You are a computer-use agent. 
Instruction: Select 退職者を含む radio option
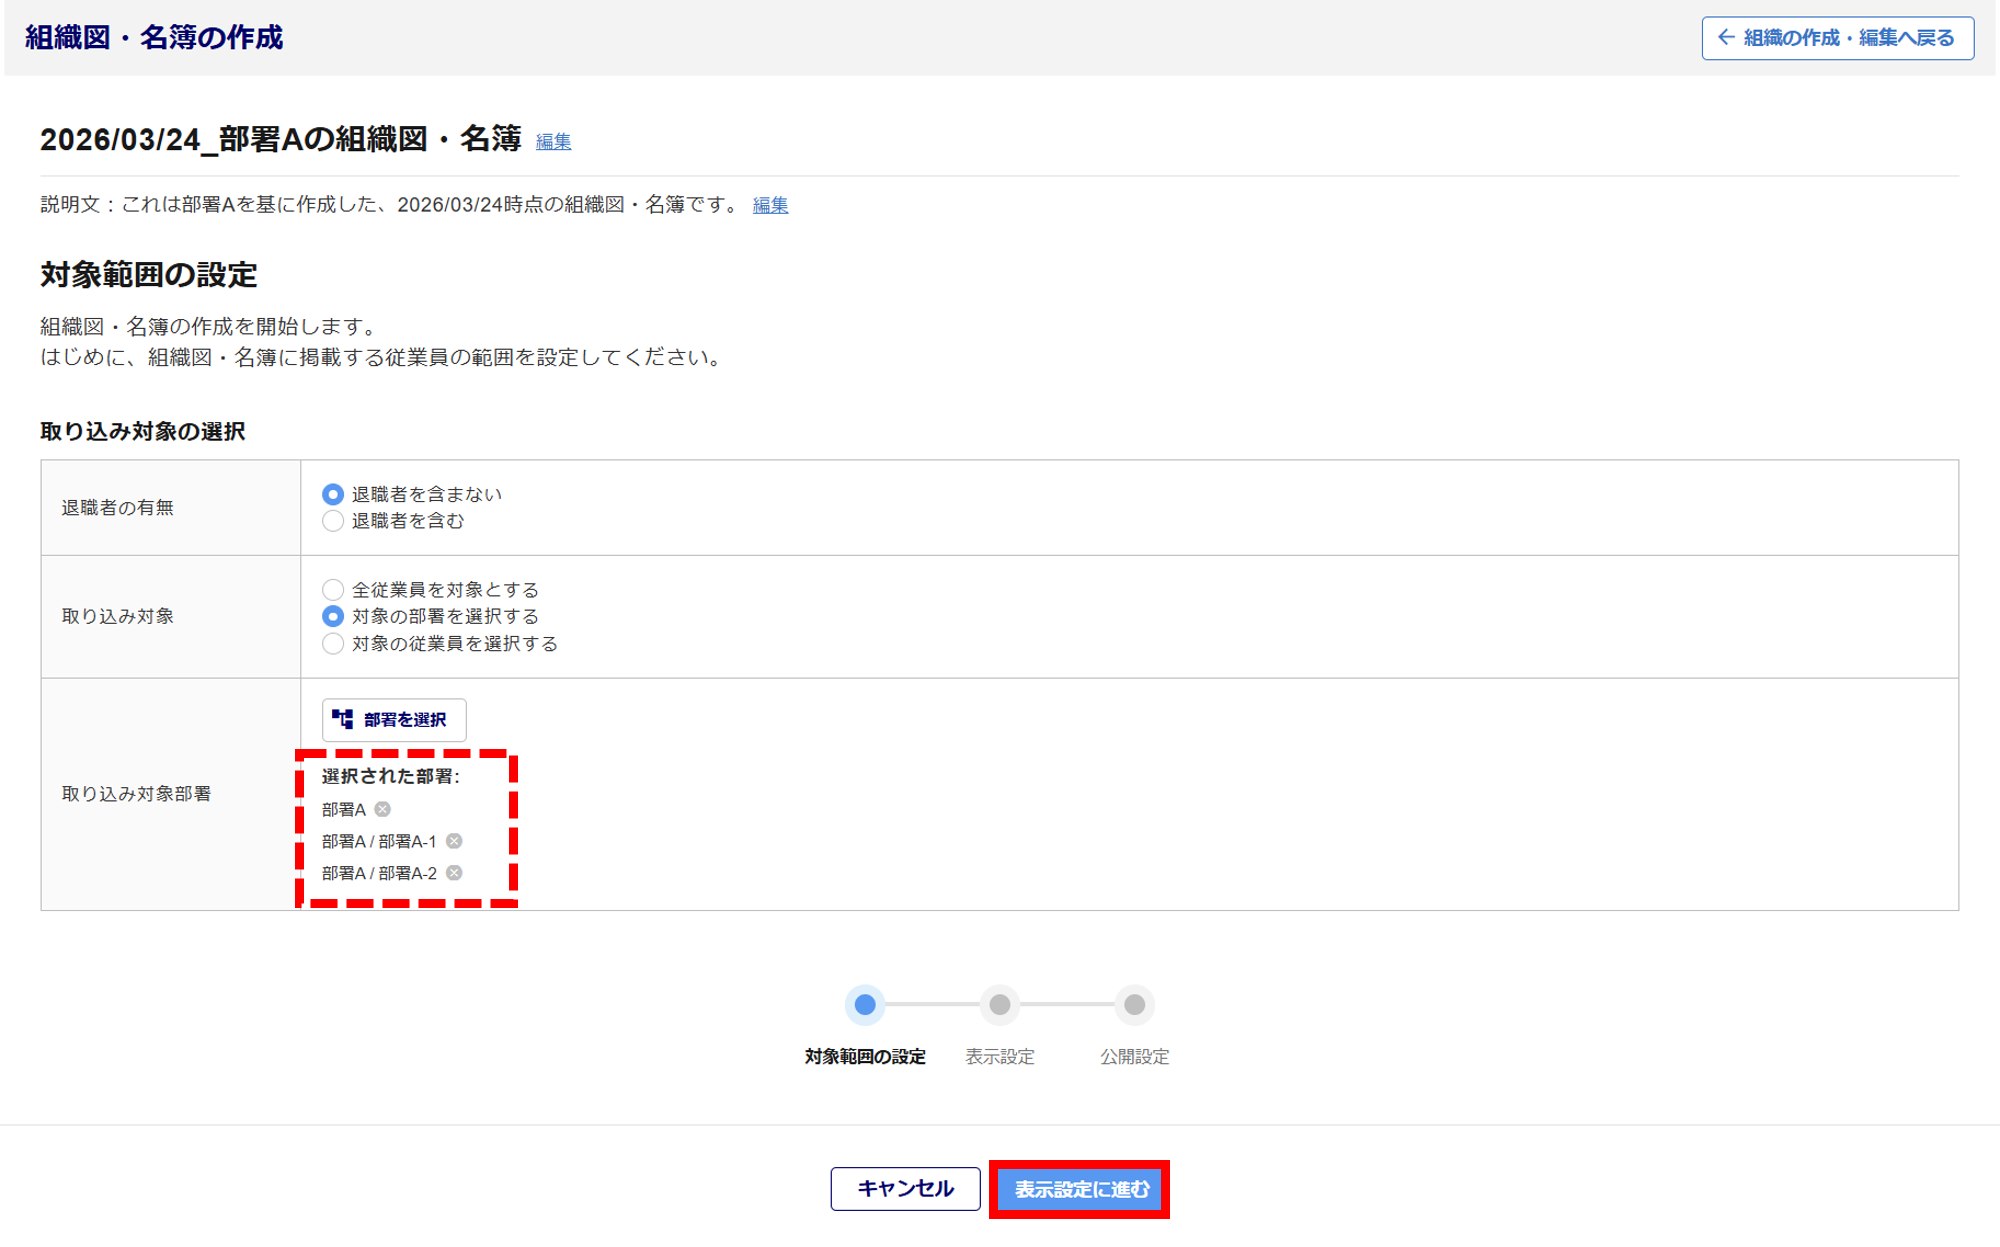[333, 521]
